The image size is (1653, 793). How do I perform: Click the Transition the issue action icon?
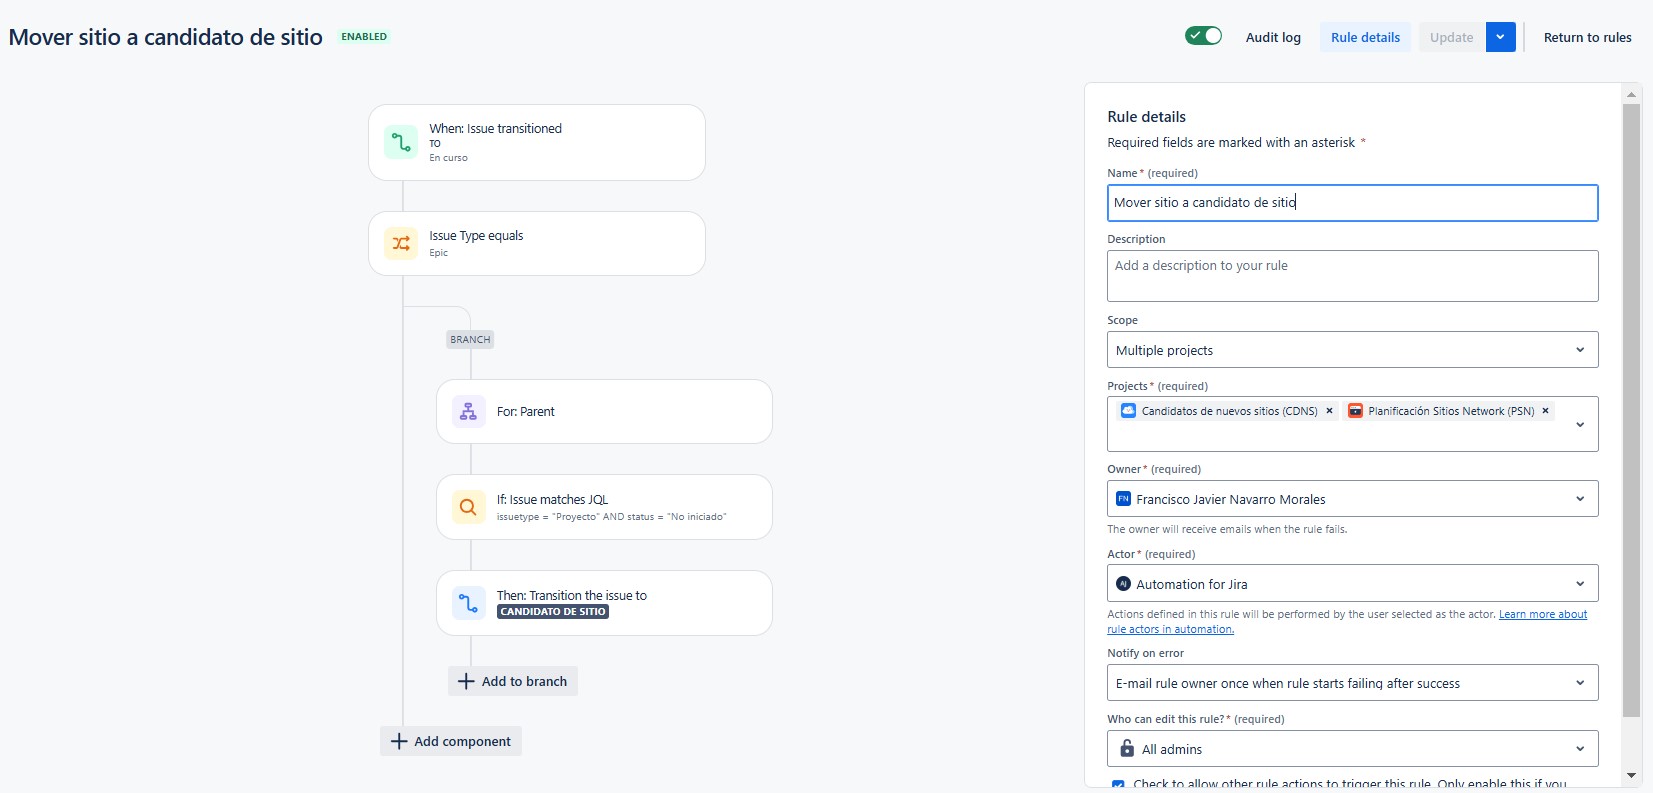coord(468,603)
